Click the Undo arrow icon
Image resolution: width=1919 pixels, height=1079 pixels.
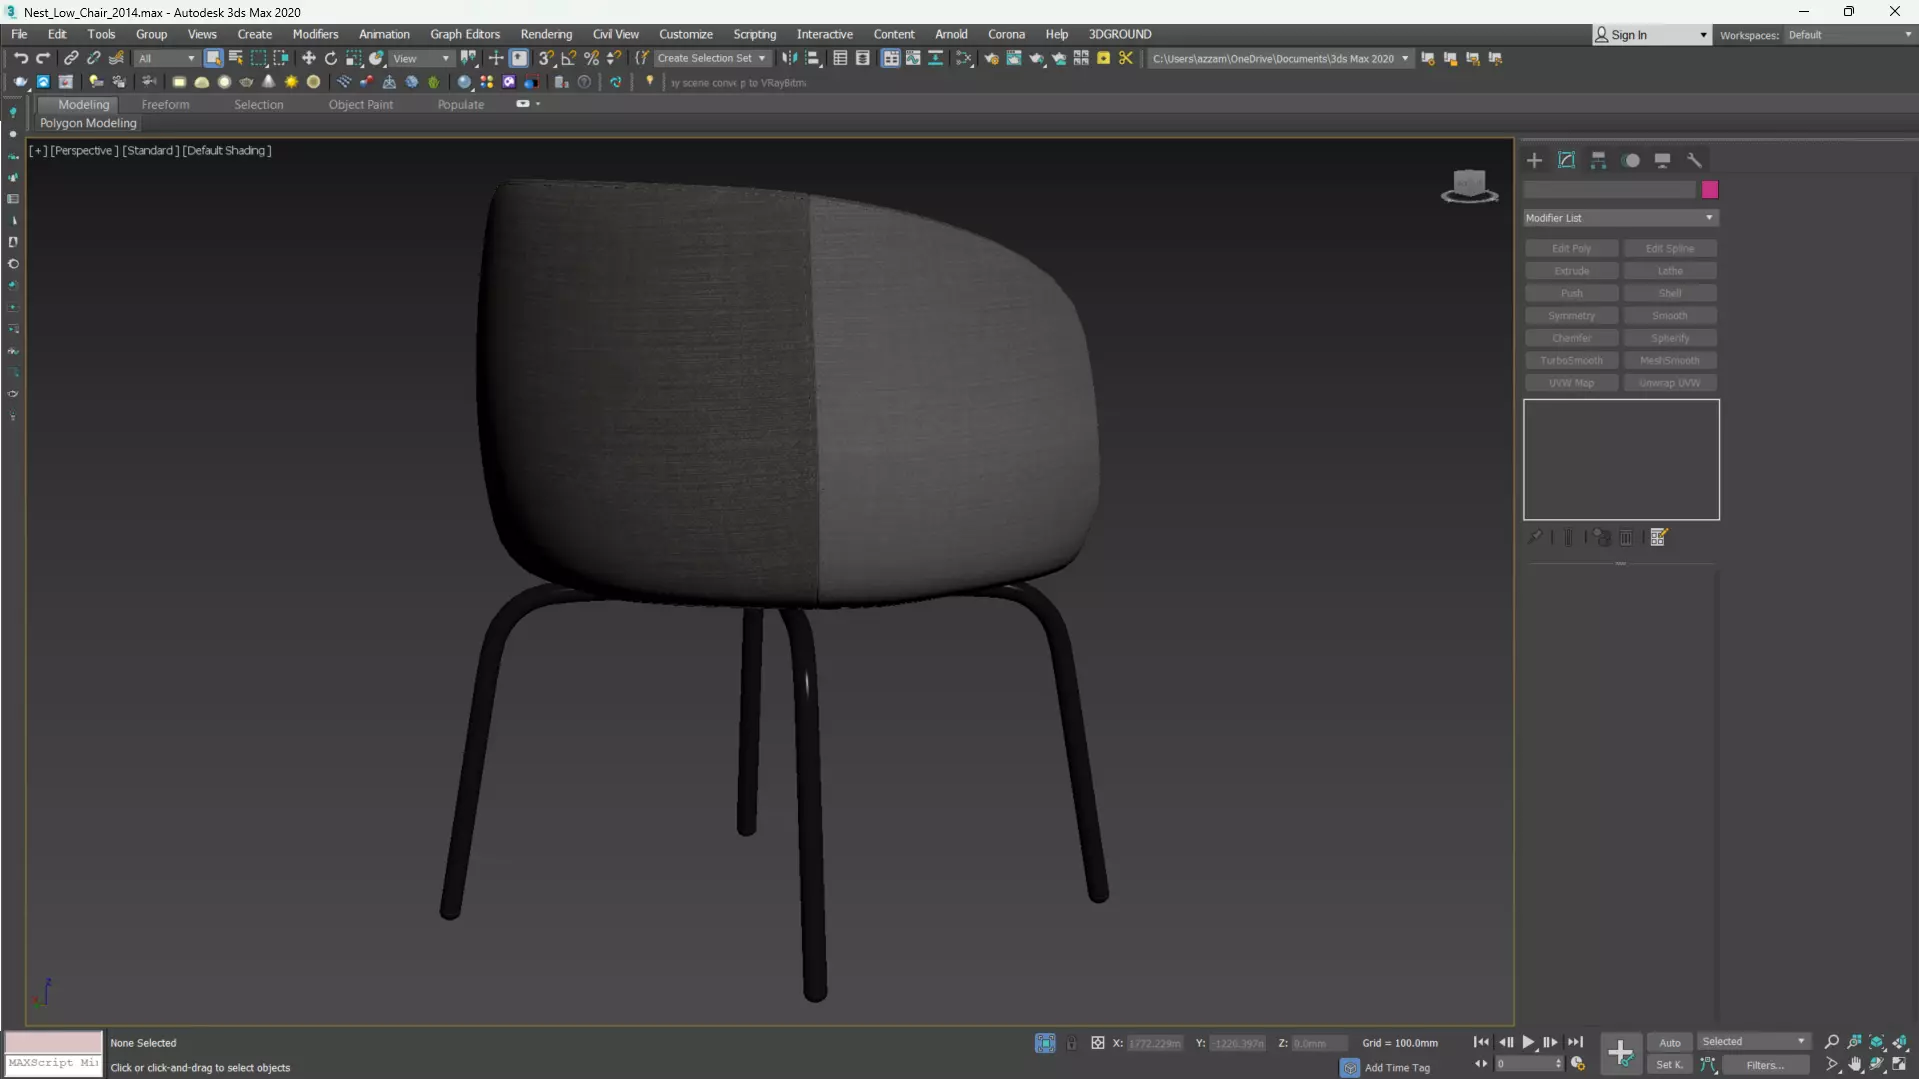(20, 58)
